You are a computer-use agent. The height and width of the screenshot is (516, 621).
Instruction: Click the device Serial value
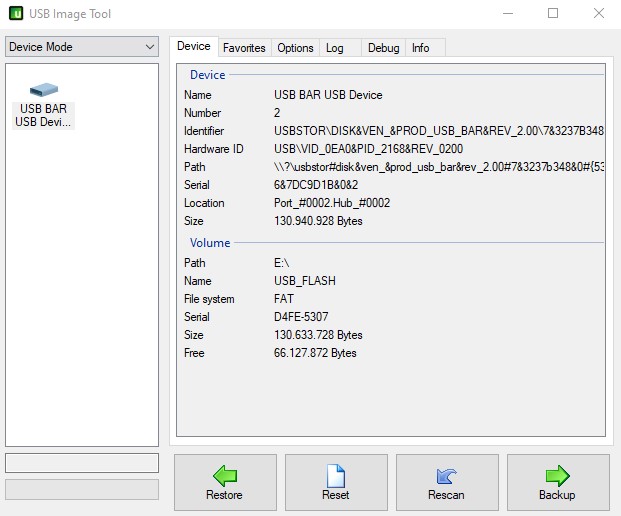(x=313, y=185)
